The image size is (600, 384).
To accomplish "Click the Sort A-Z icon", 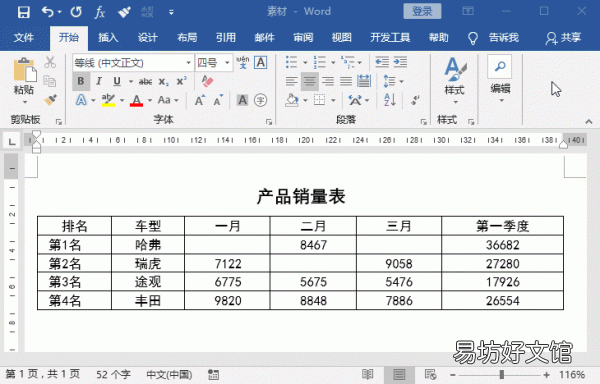I will click(x=390, y=100).
